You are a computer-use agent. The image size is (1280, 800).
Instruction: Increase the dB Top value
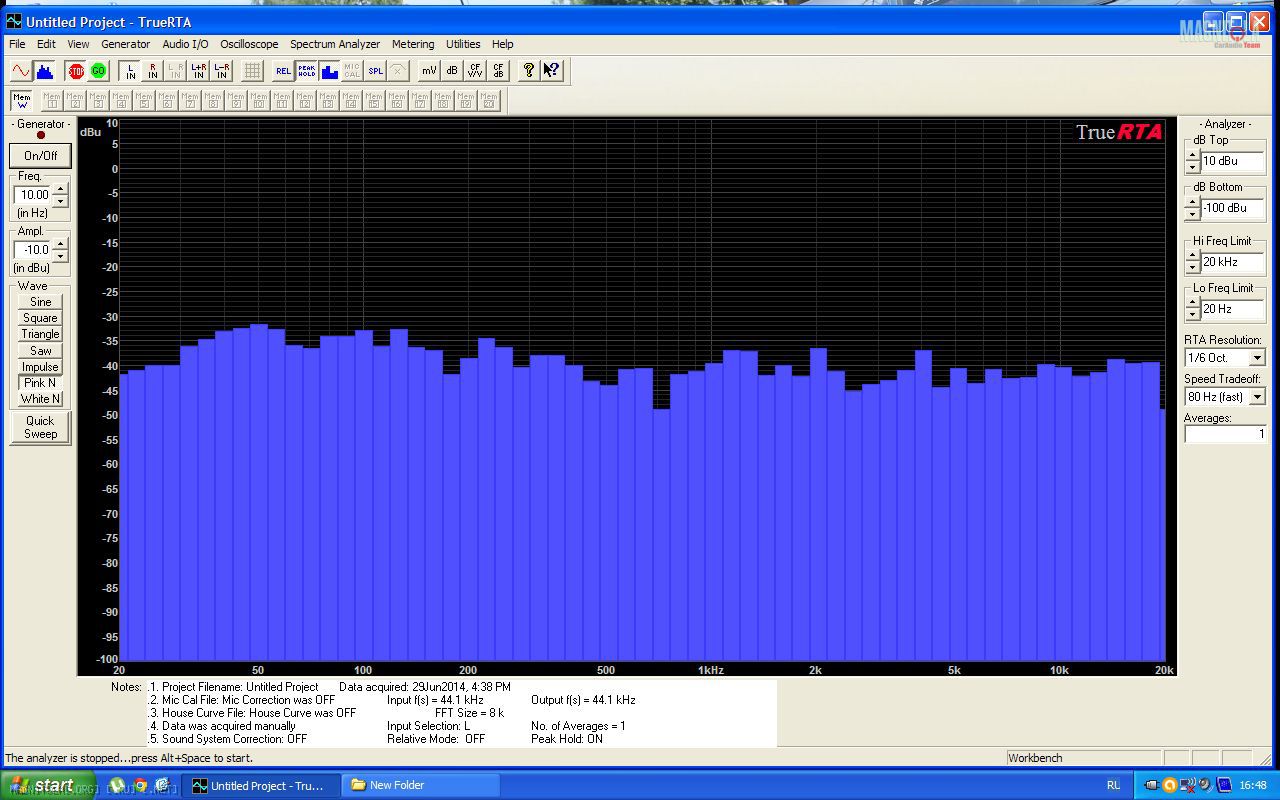(1192, 155)
